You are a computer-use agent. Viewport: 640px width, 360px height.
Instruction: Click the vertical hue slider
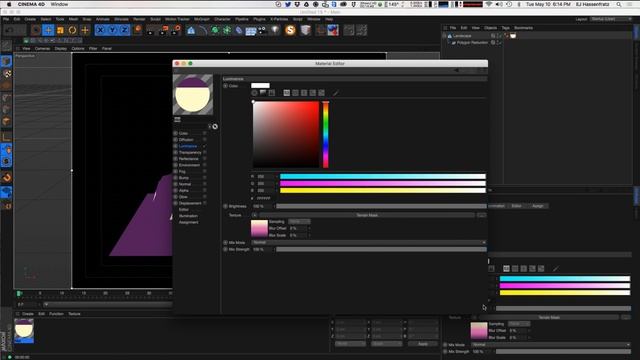pyautogui.click(x=326, y=134)
